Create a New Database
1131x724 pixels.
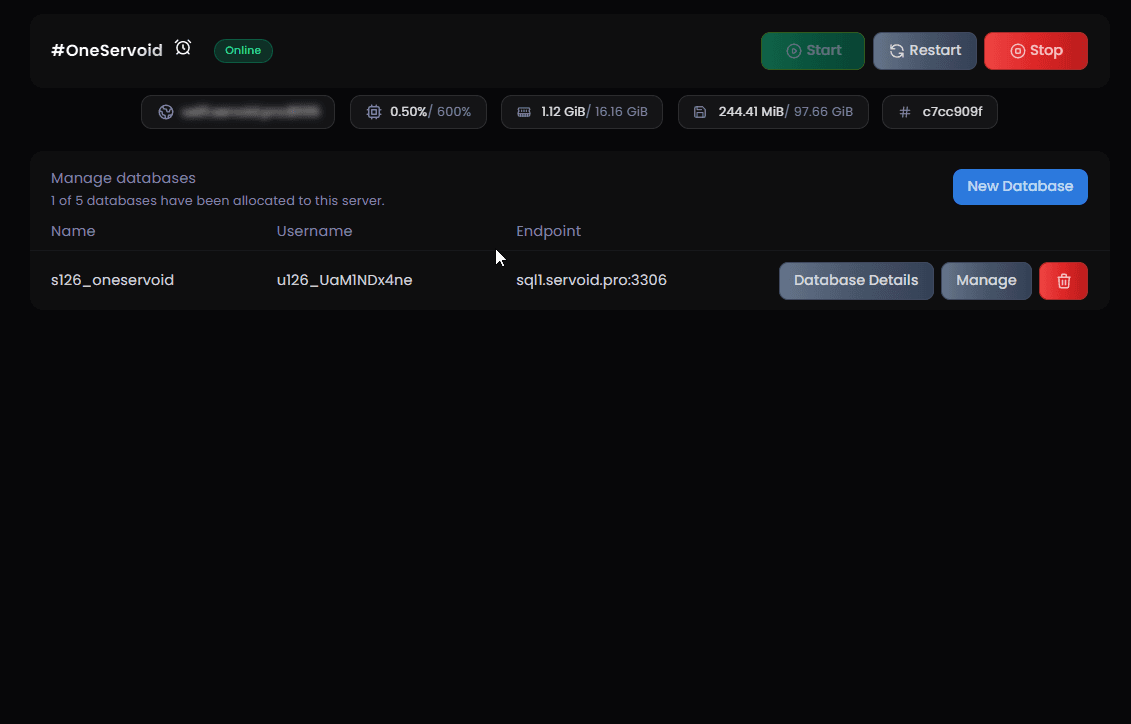click(x=1019, y=187)
